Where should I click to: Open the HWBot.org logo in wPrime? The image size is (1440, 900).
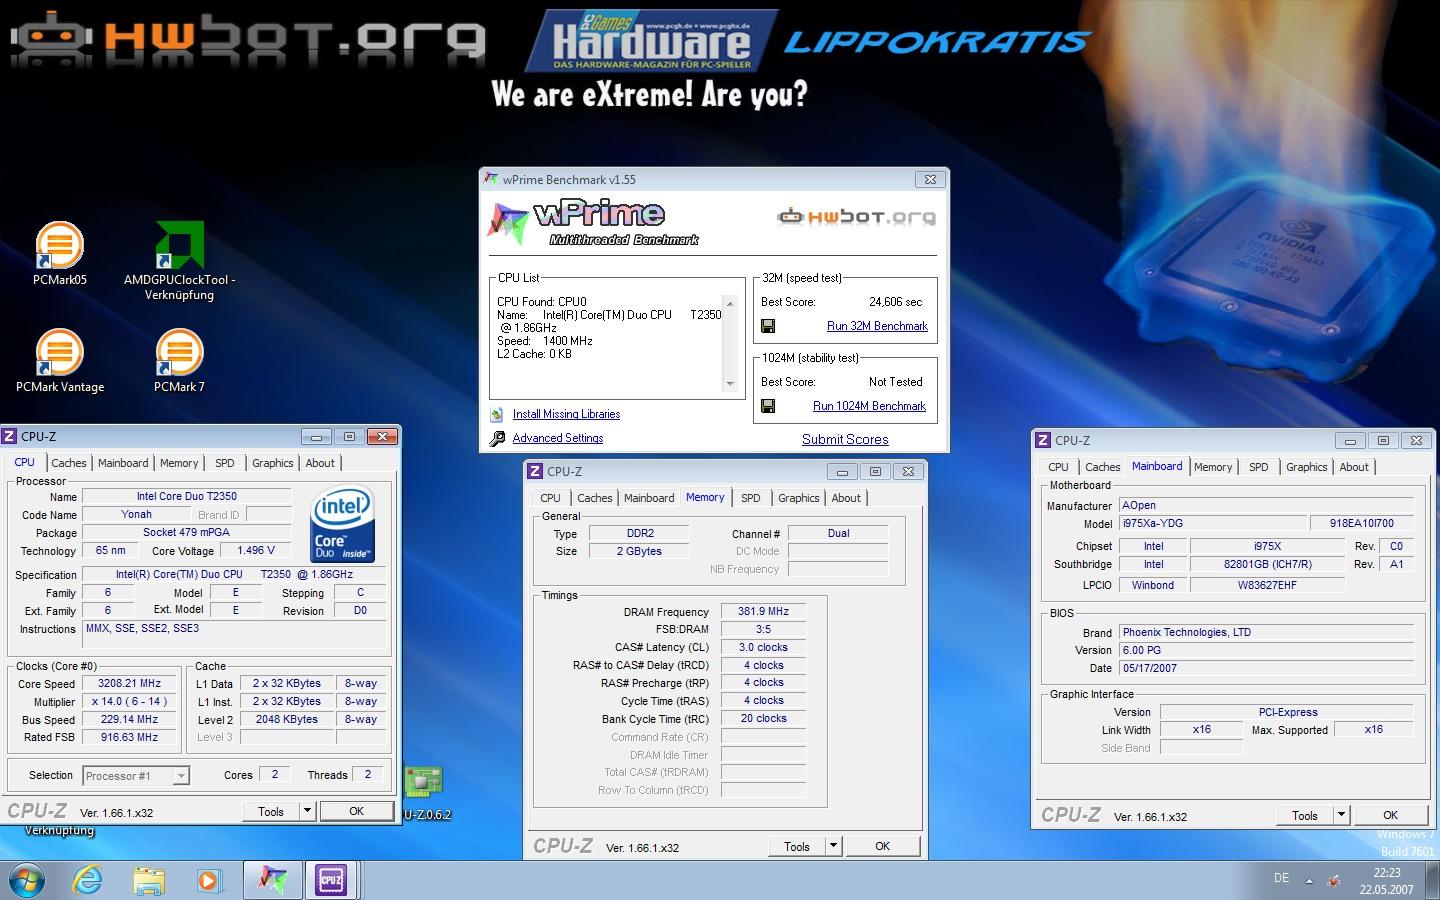point(857,217)
